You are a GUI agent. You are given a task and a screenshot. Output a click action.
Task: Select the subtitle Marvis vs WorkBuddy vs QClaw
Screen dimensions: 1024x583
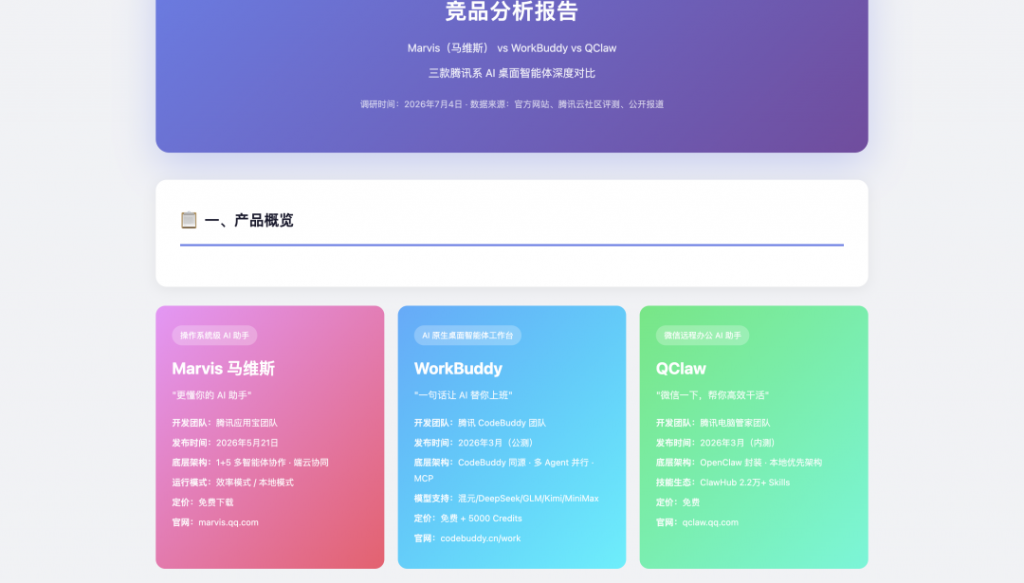[x=512, y=48]
